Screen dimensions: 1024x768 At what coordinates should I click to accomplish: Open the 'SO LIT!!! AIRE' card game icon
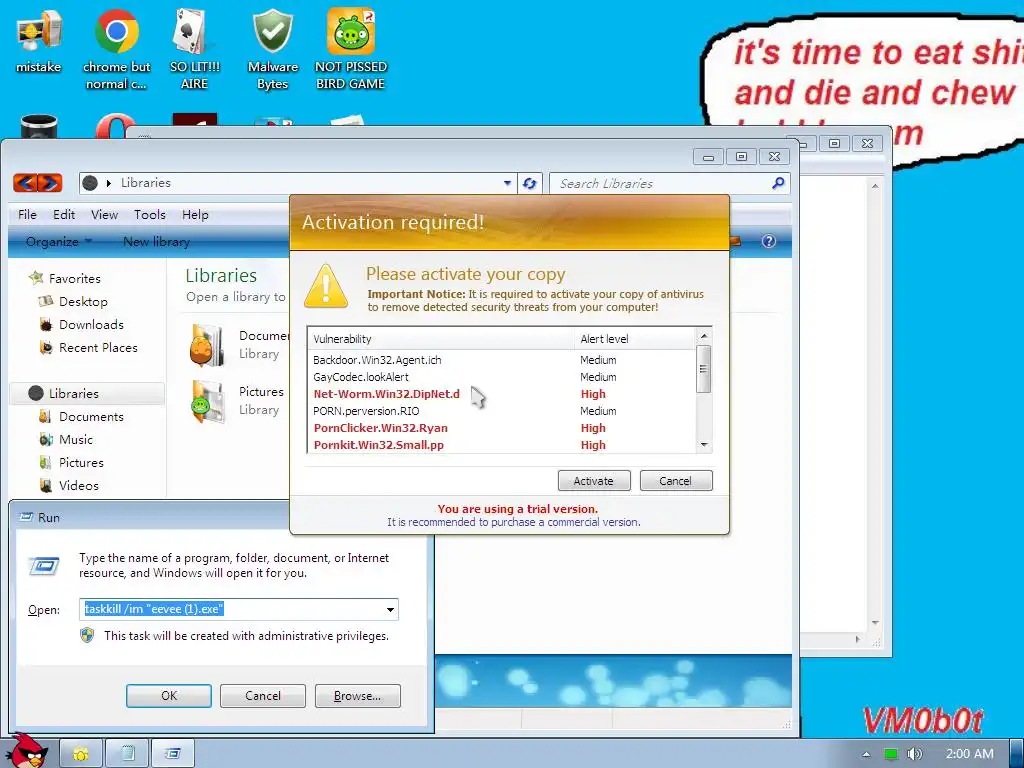[x=195, y=49]
